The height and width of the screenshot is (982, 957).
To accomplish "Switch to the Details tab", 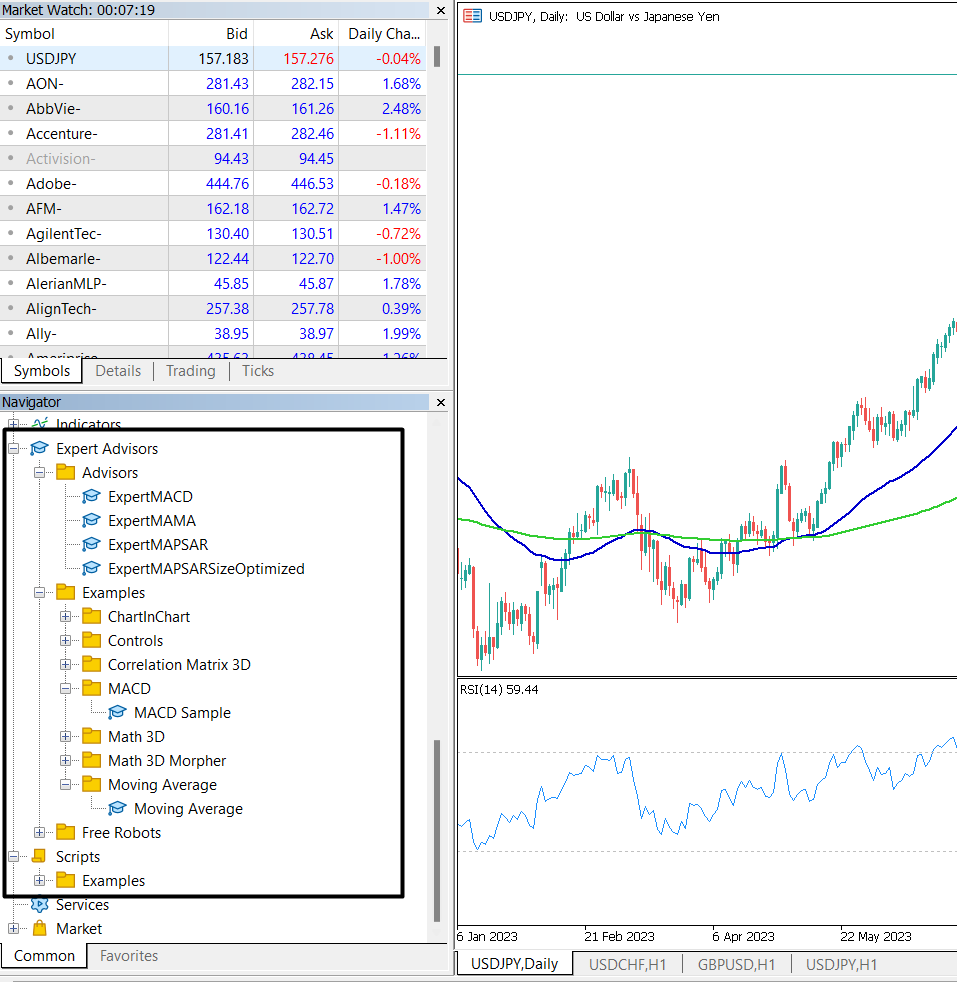I will (118, 371).
